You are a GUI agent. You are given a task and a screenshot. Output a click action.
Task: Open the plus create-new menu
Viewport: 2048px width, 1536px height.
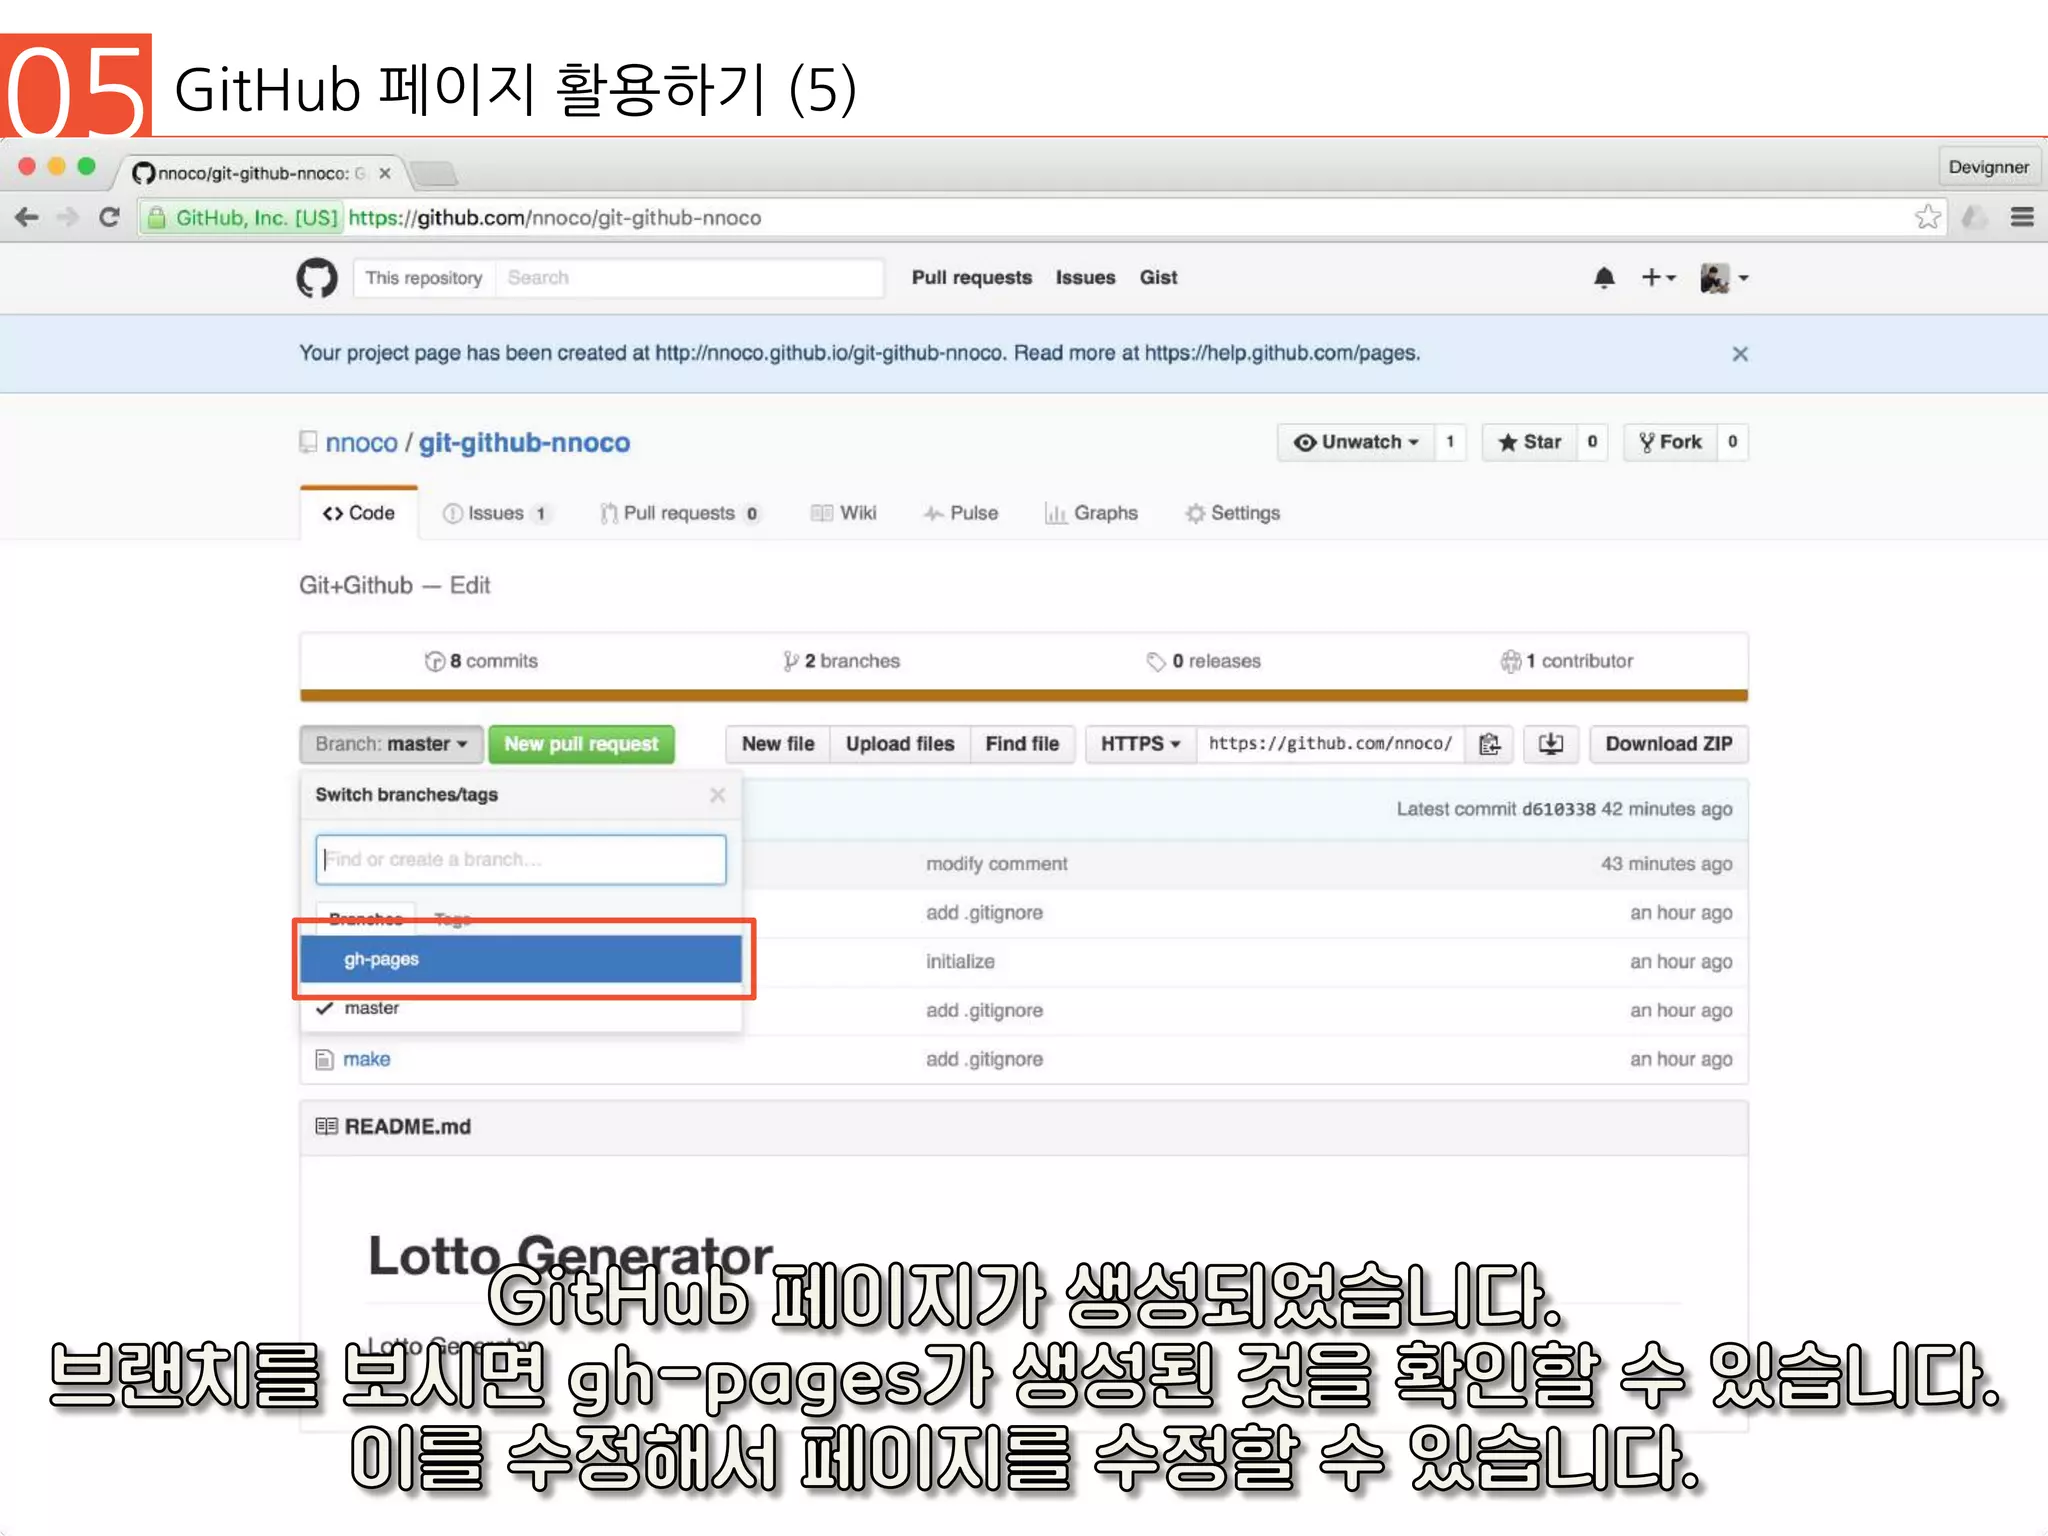click(x=1658, y=277)
